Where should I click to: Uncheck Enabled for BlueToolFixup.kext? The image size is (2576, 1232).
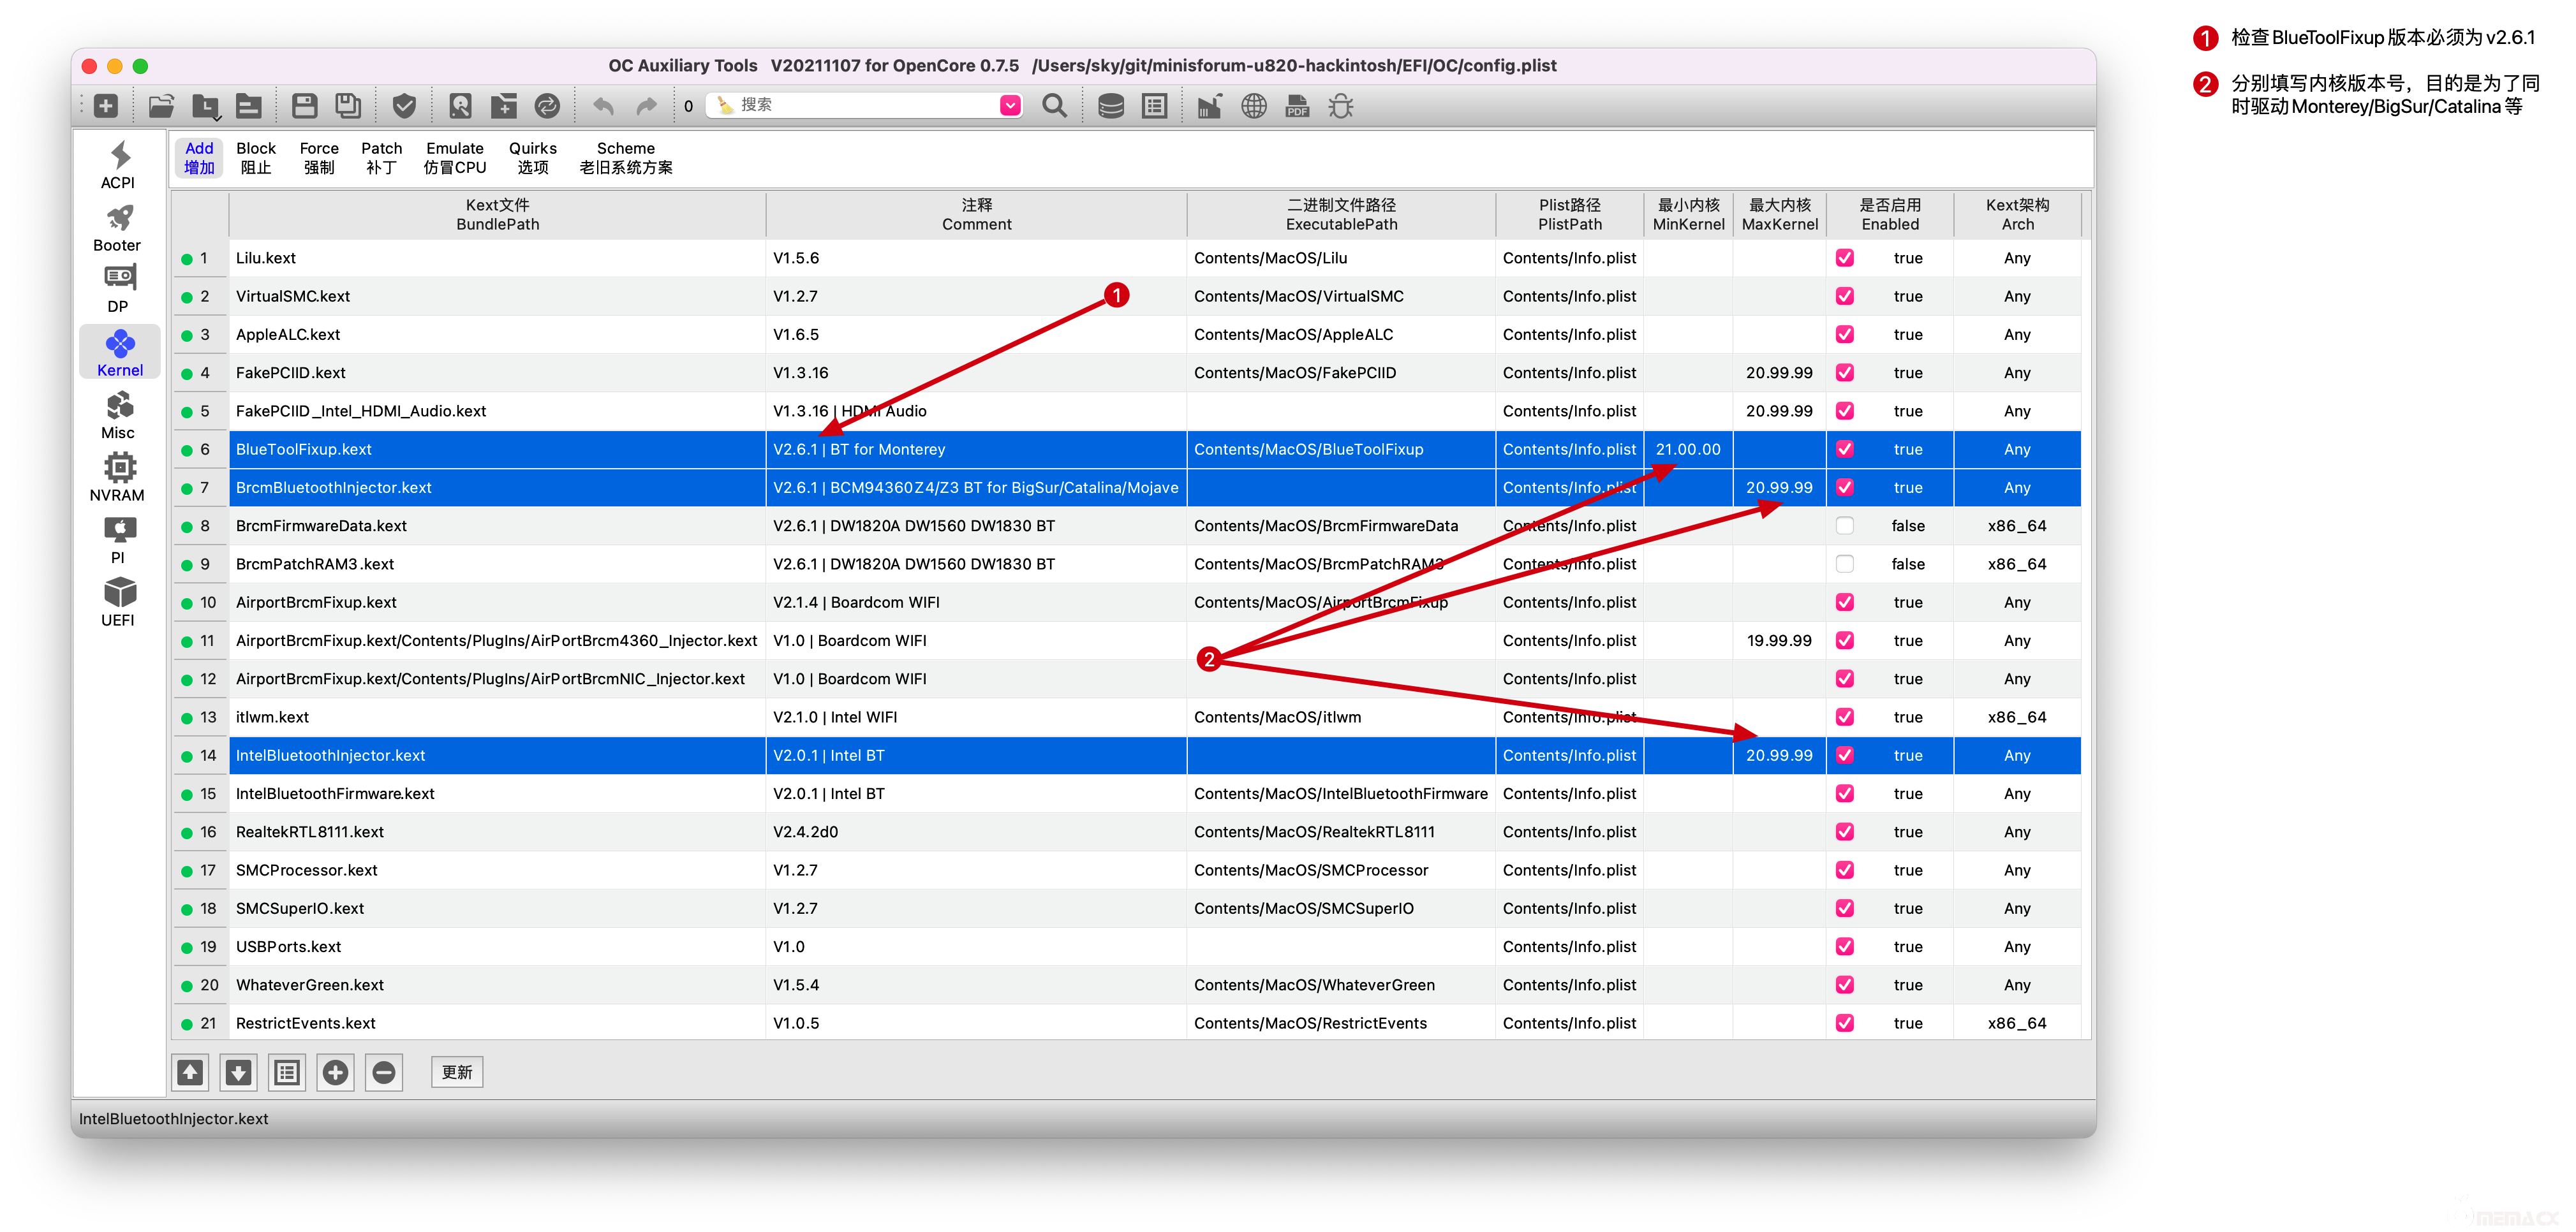point(1845,449)
